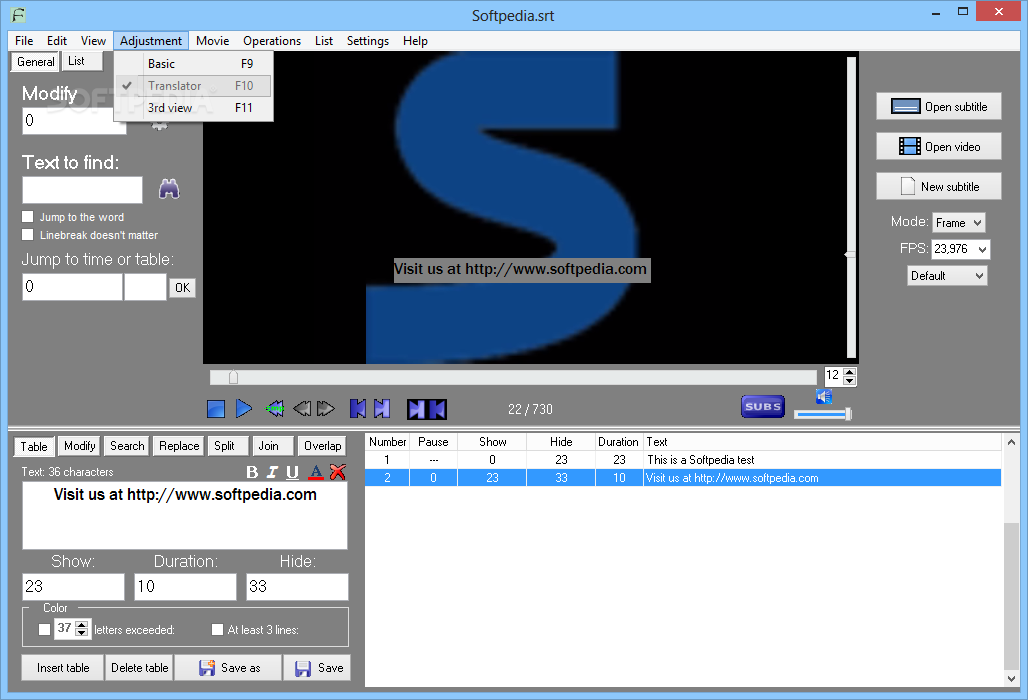The height and width of the screenshot is (700, 1028).
Task: Click the left icon of the dark-background pair
Action: [417, 409]
